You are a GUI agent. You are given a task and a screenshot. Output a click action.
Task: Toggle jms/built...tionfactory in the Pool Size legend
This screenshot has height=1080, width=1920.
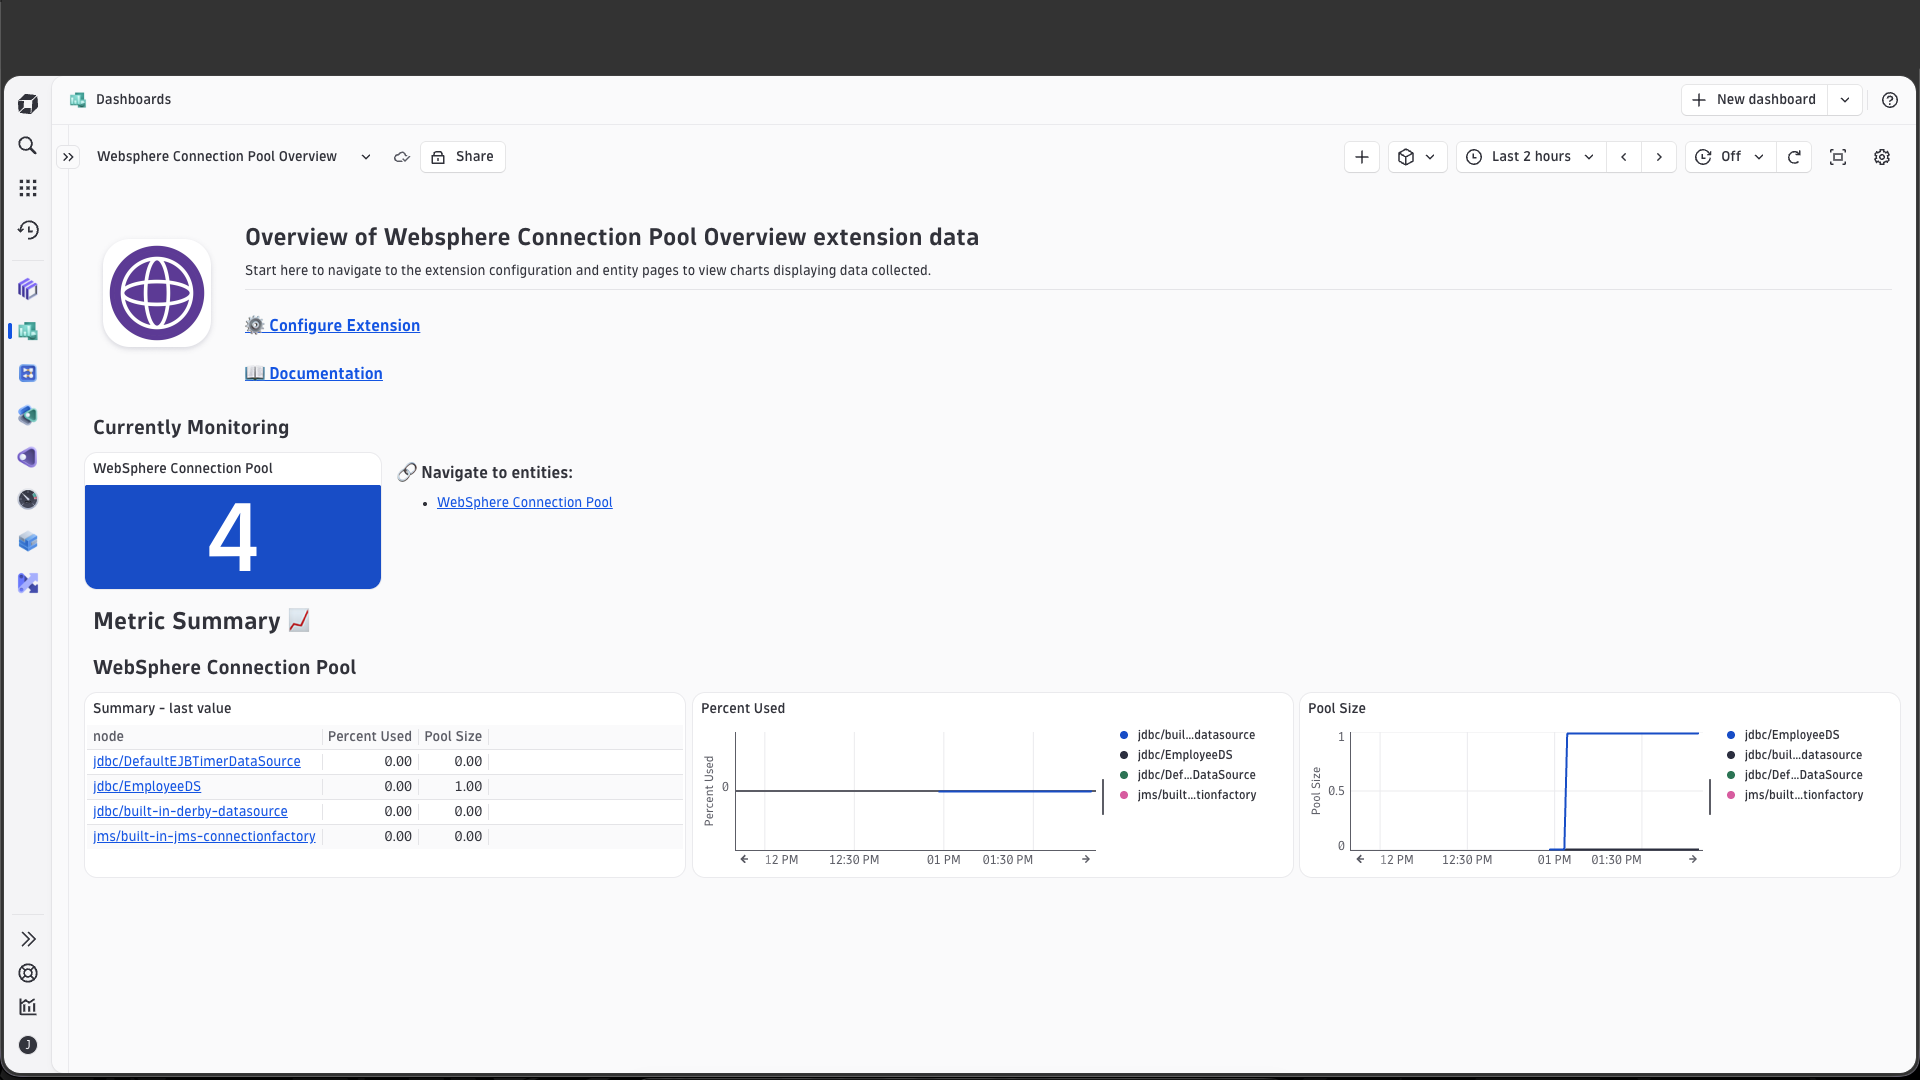tap(1795, 795)
